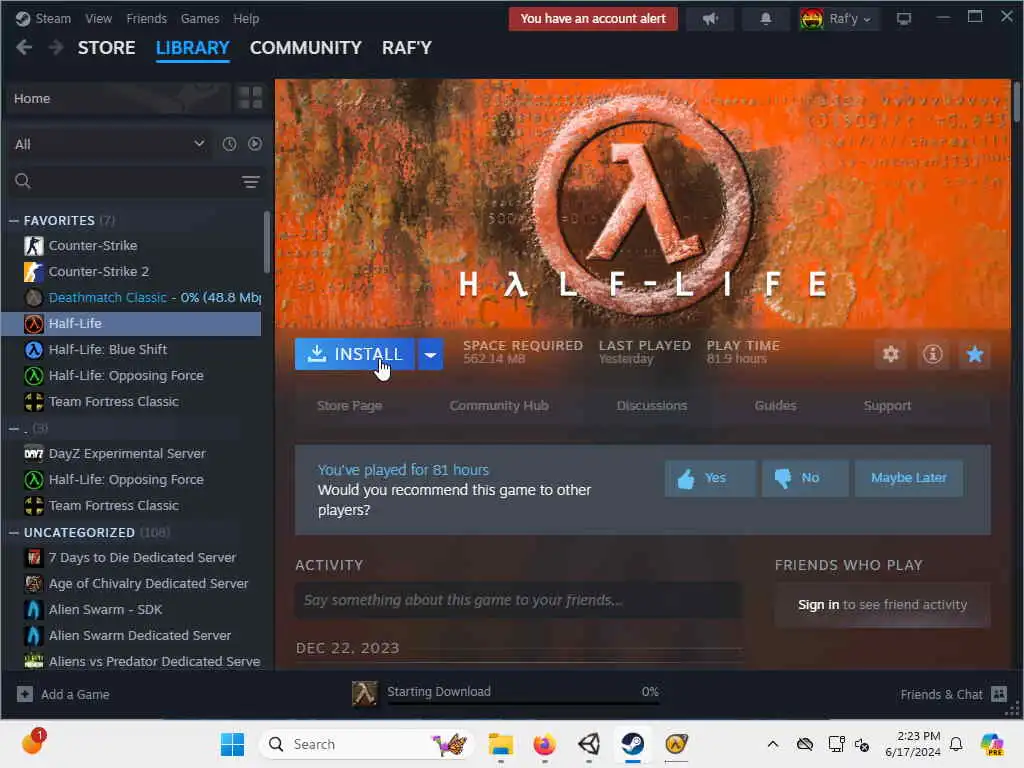Open Firefox from taskbar

[545, 744]
